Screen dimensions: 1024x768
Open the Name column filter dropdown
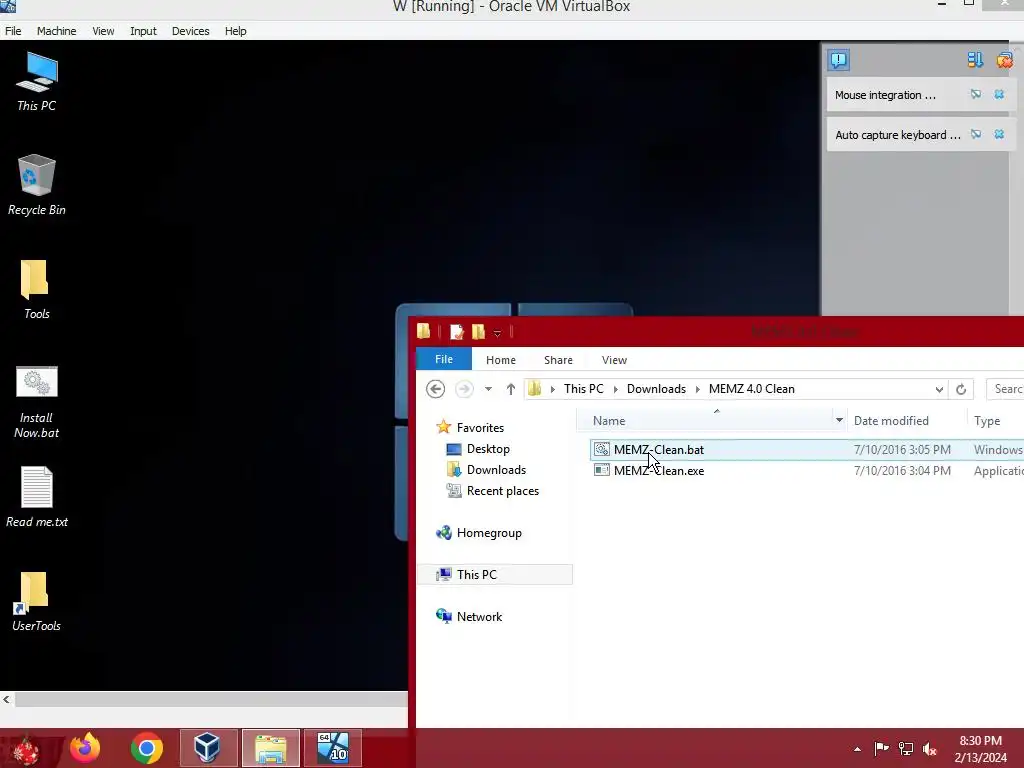(x=839, y=421)
